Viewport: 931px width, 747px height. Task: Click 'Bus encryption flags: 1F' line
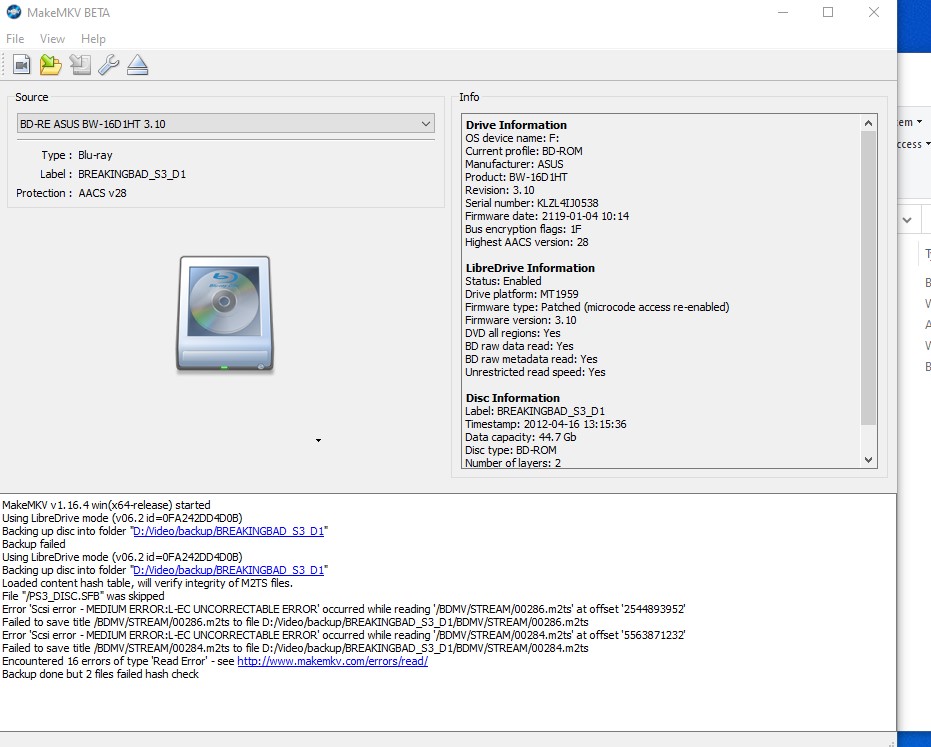click(523, 229)
